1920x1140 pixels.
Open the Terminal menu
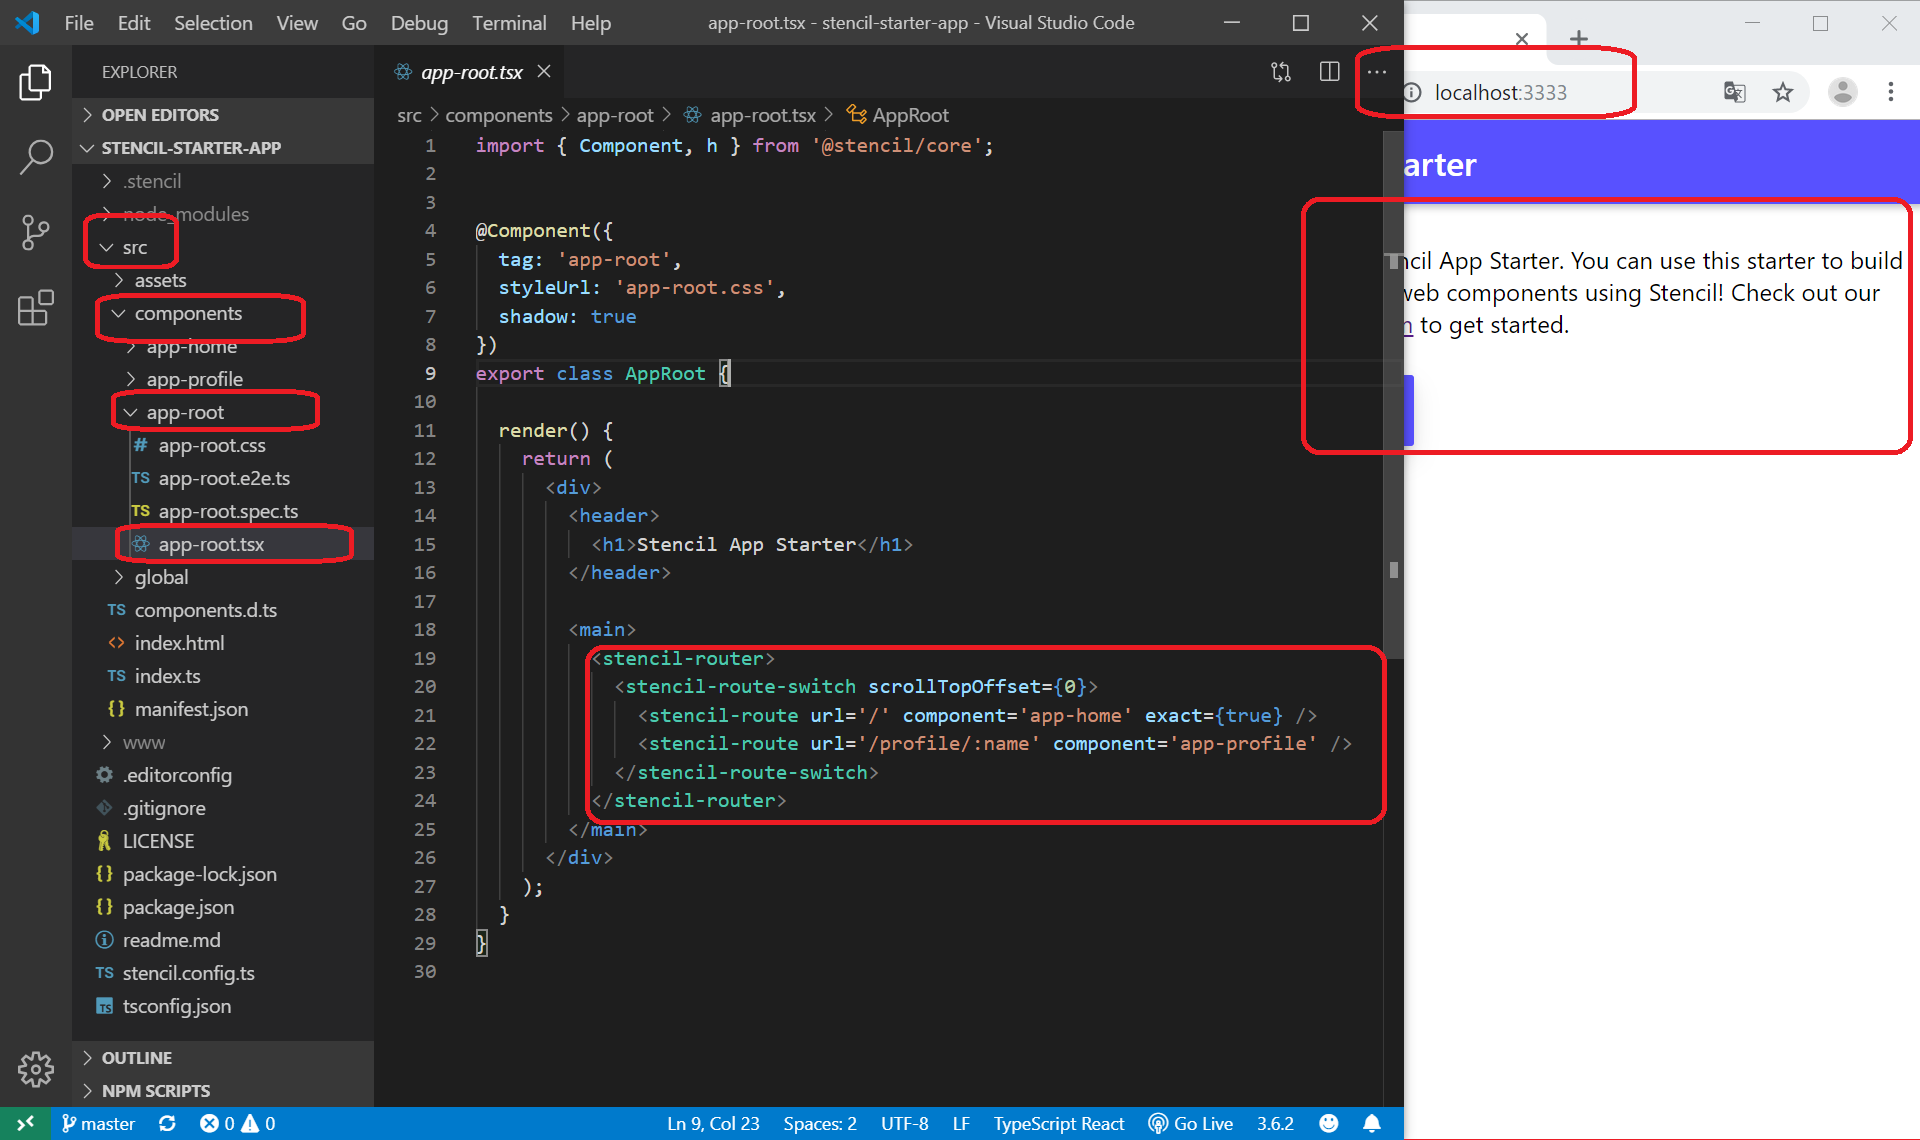509,23
